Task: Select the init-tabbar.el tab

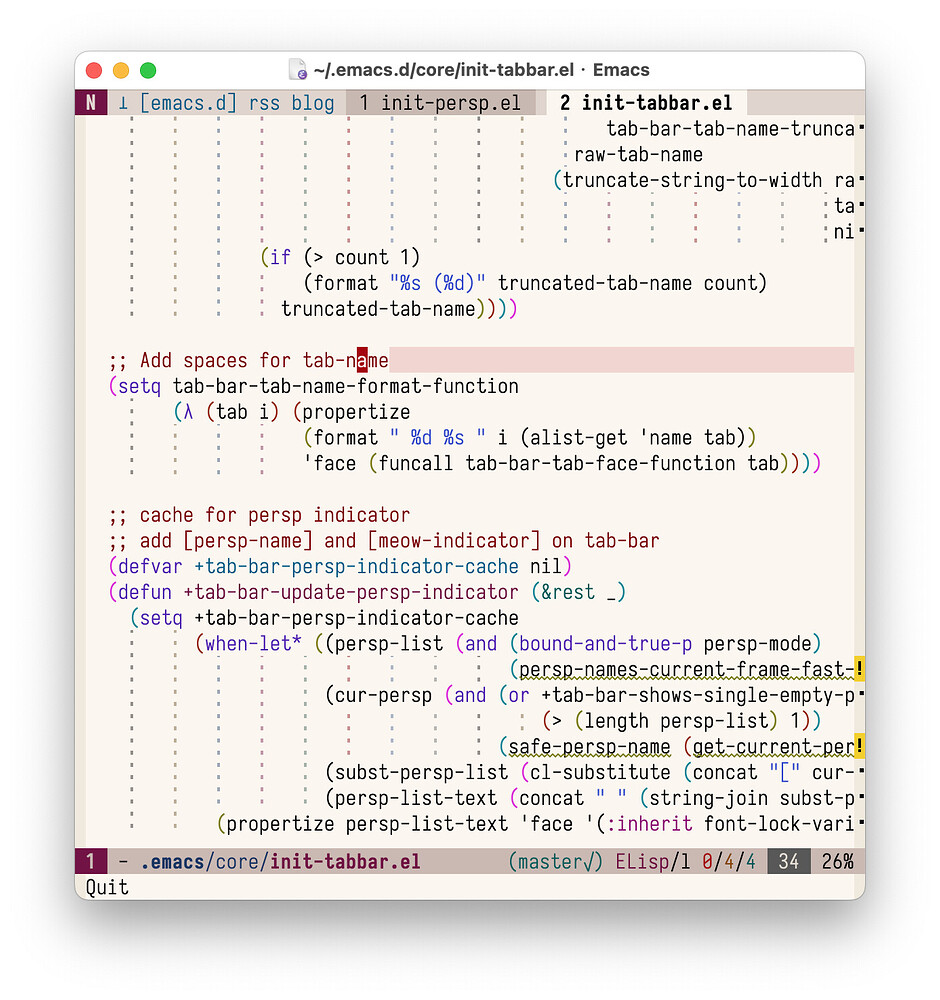Action: pyautogui.click(x=645, y=102)
